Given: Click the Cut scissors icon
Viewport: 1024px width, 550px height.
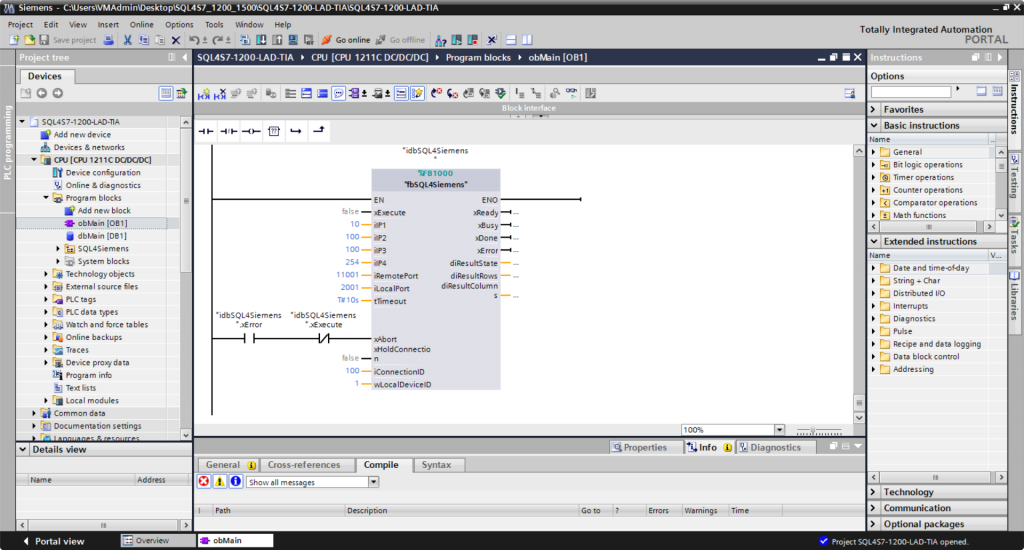Looking at the screenshot, I should [128, 40].
